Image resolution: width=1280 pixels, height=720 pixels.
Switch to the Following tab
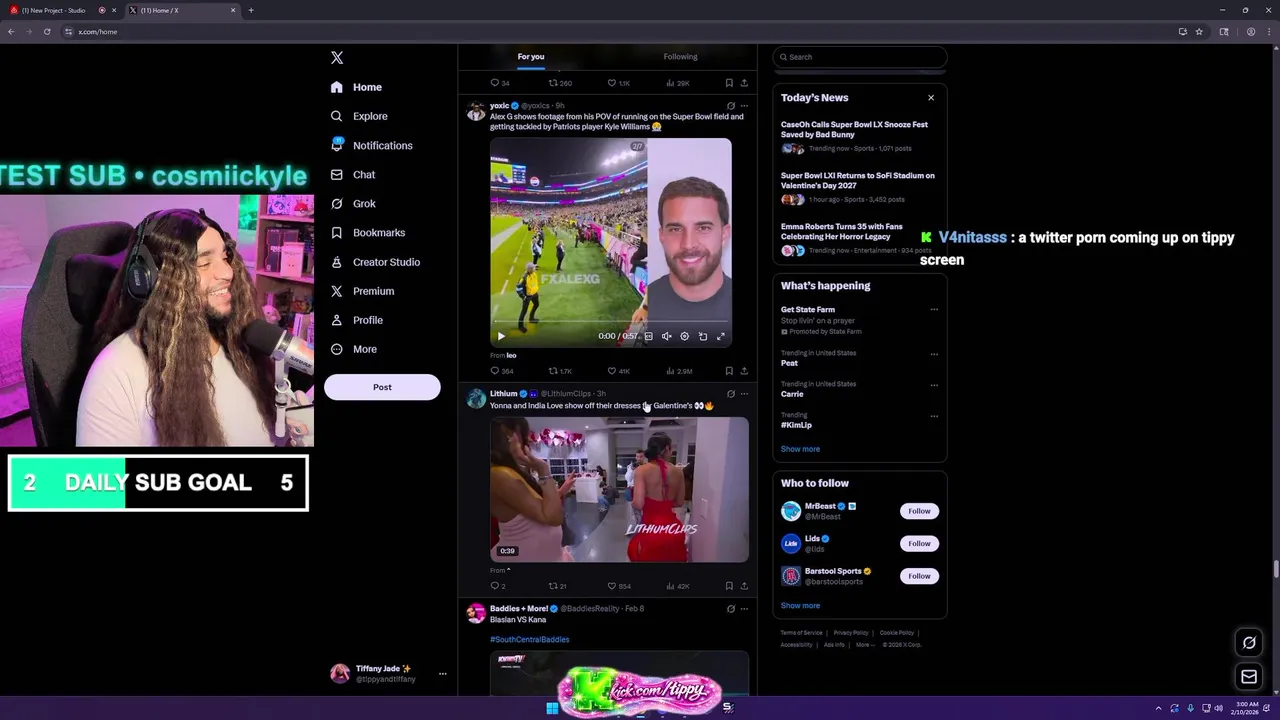pyautogui.click(x=681, y=57)
